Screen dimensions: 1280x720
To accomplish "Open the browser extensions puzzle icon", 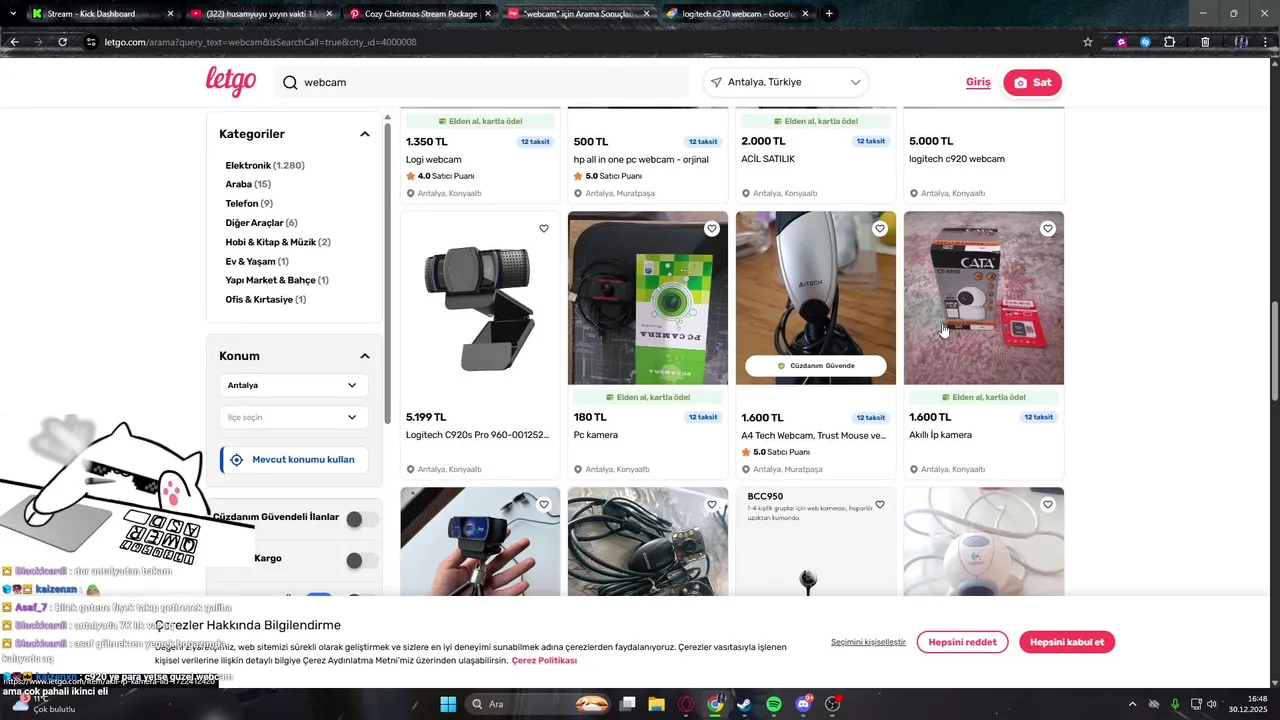I will point(1170,42).
